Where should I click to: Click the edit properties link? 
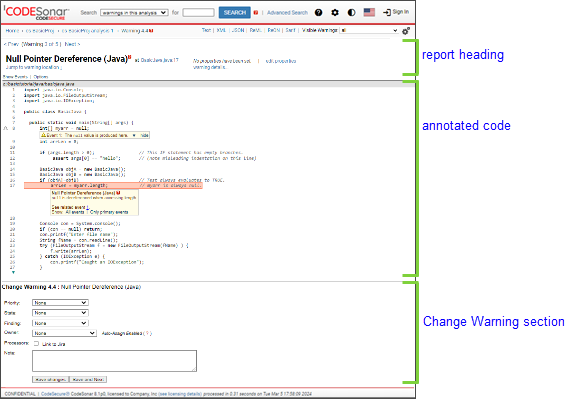coord(281,61)
